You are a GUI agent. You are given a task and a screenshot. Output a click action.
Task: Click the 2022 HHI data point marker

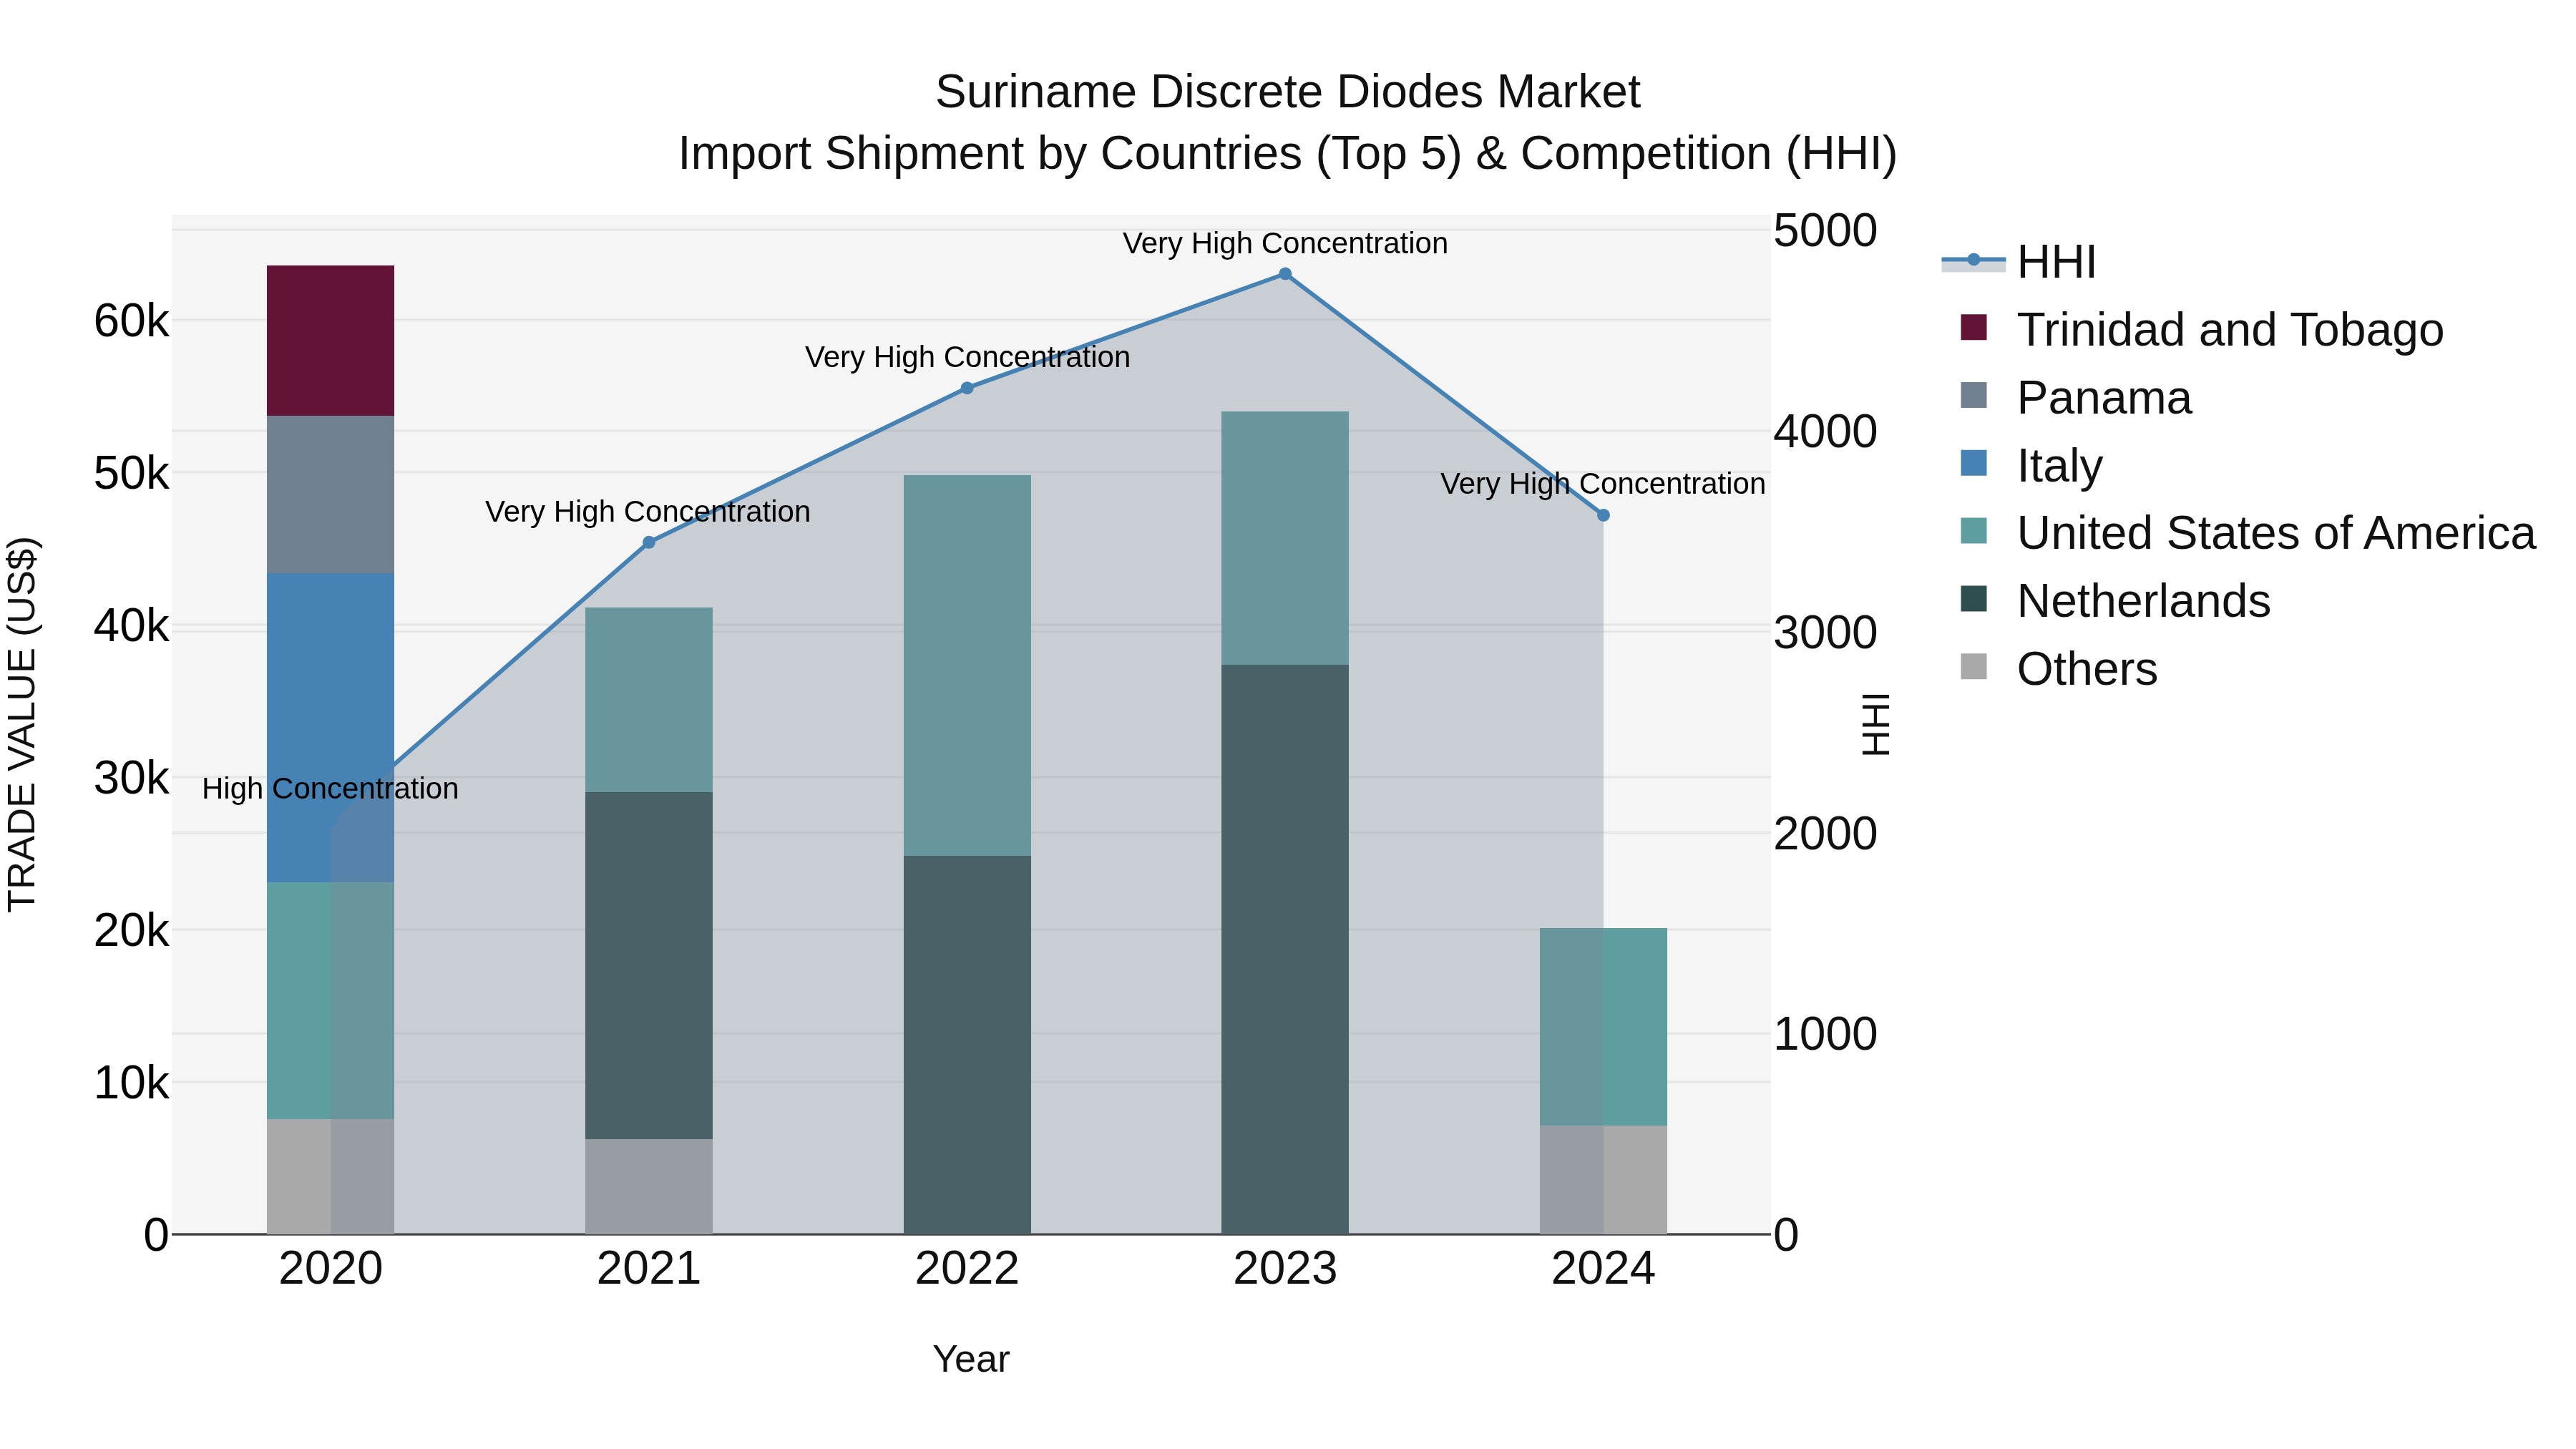pyautogui.click(x=967, y=388)
